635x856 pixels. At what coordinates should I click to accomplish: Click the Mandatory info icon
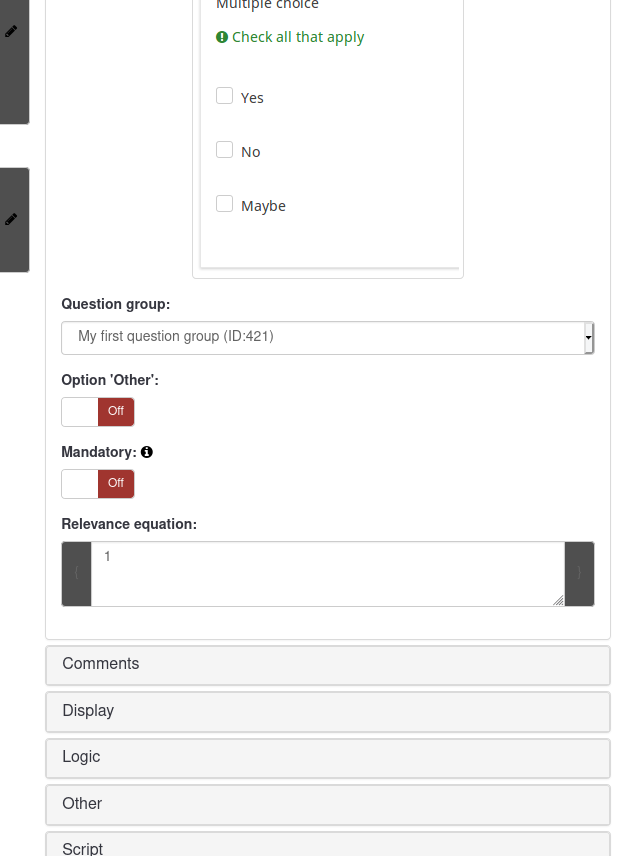point(147,452)
